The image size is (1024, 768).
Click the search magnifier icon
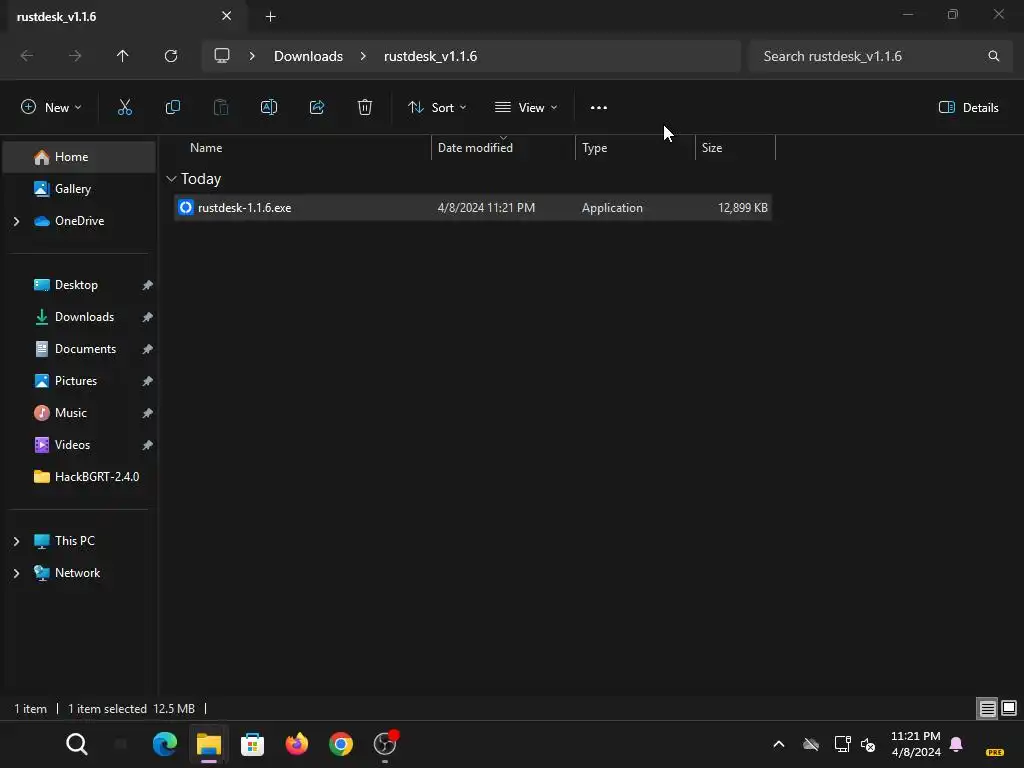click(x=993, y=56)
